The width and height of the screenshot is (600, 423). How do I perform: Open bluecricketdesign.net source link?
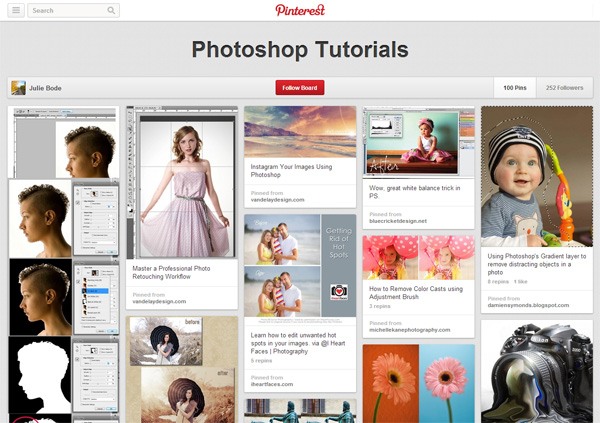(x=398, y=221)
